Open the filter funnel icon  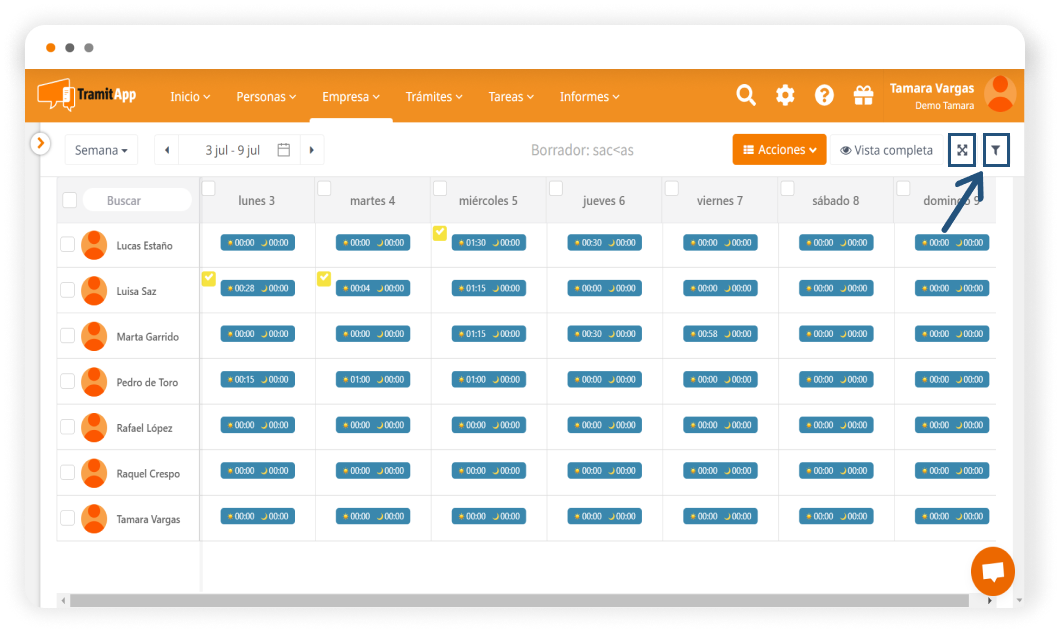pyautogui.click(x=996, y=150)
